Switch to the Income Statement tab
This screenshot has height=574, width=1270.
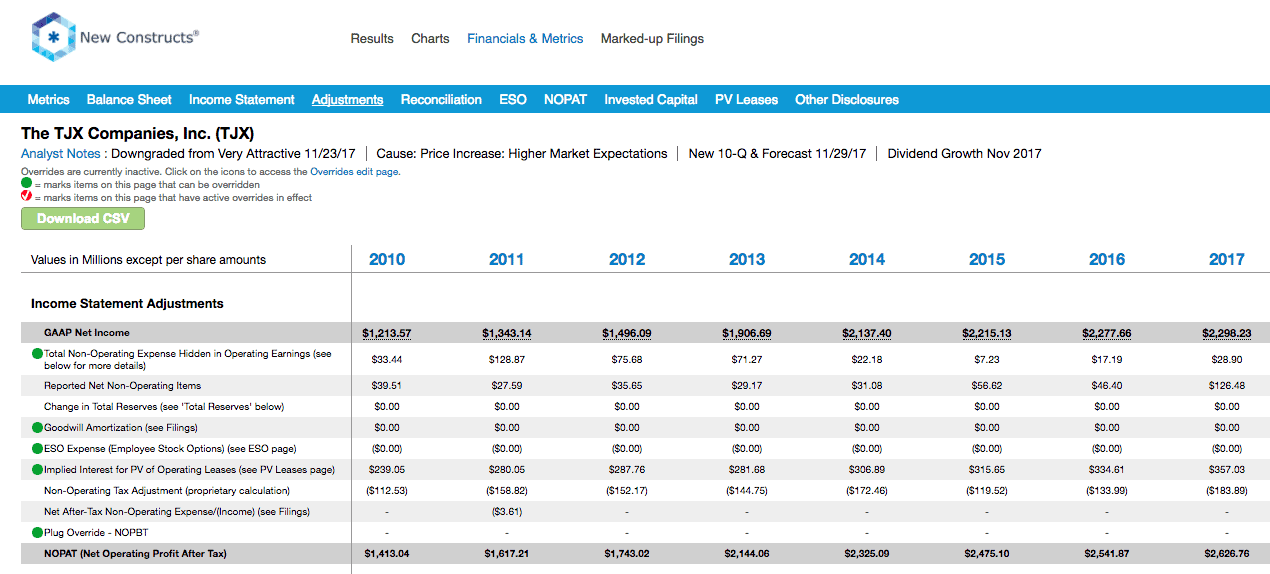pyautogui.click(x=242, y=99)
